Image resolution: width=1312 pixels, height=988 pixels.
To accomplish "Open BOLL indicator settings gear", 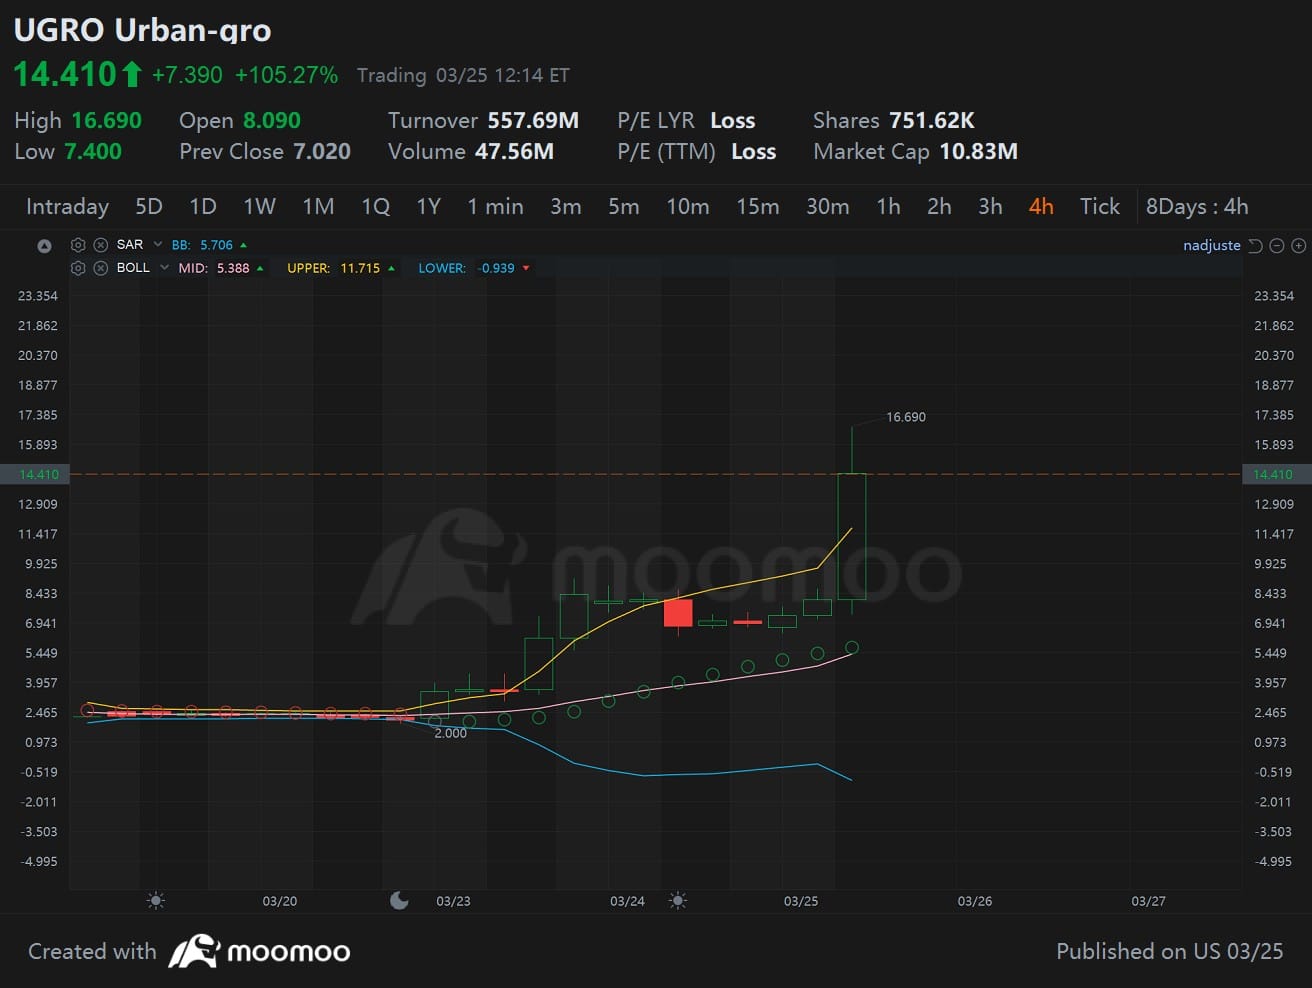I will pos(78,268).
